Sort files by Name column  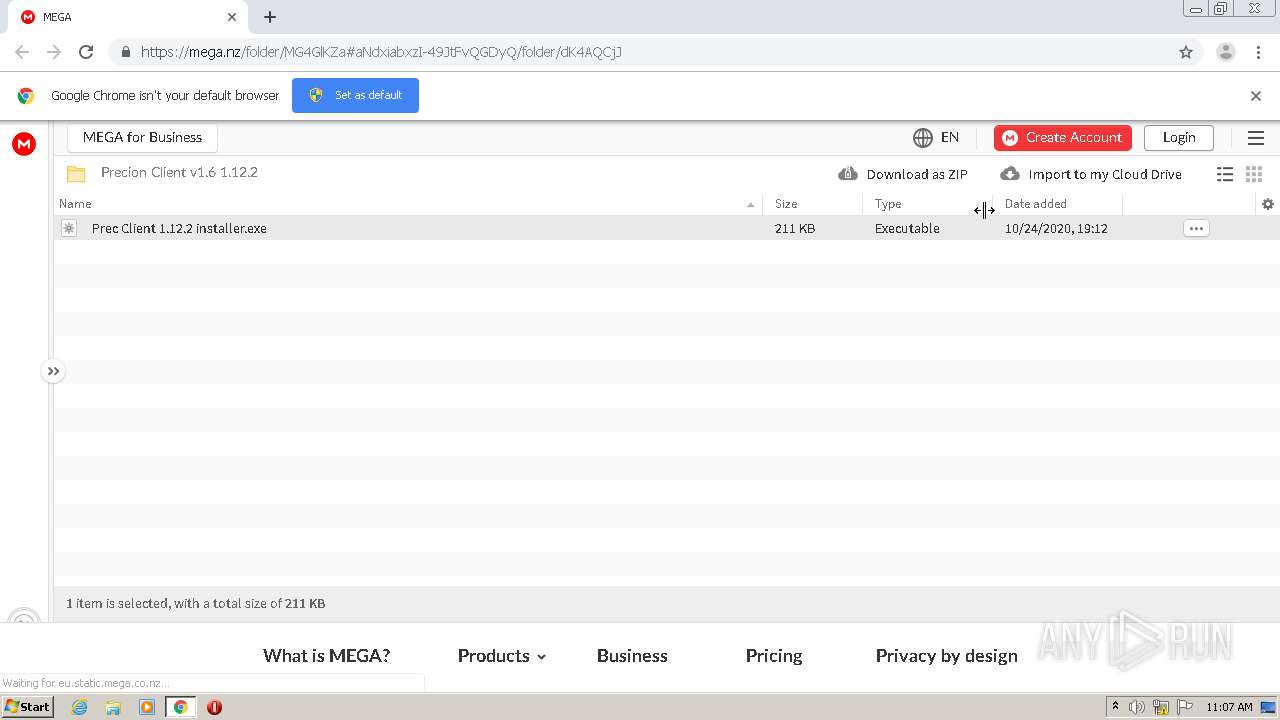point(75,204)
